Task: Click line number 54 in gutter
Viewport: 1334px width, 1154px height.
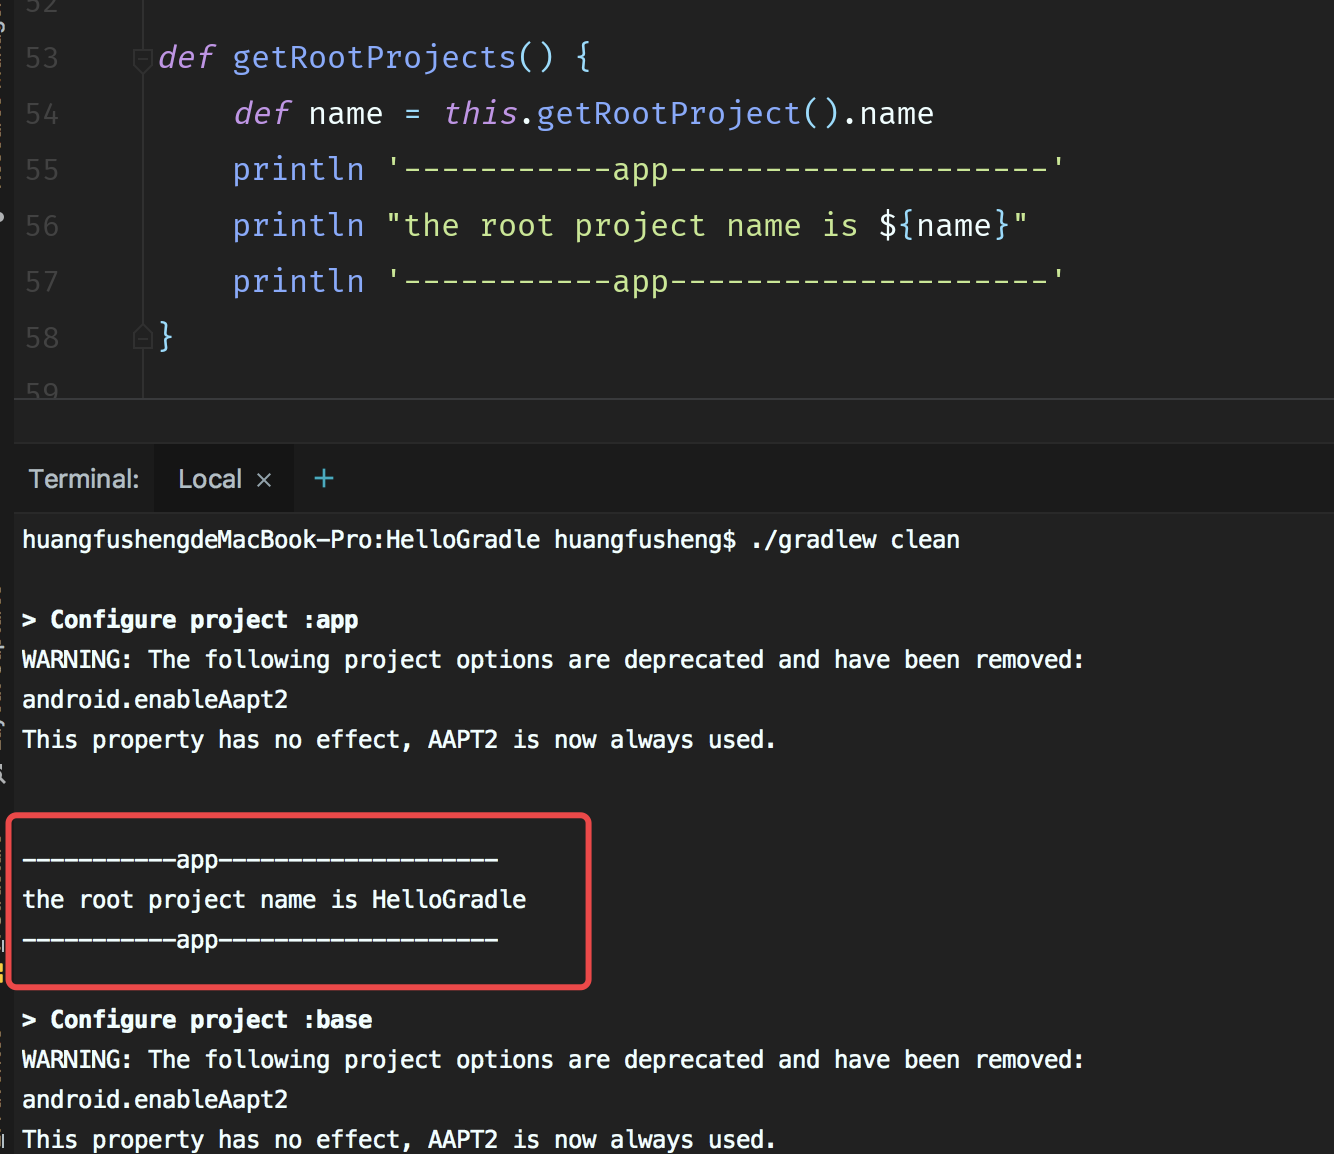Action: [x=42, y=114]
